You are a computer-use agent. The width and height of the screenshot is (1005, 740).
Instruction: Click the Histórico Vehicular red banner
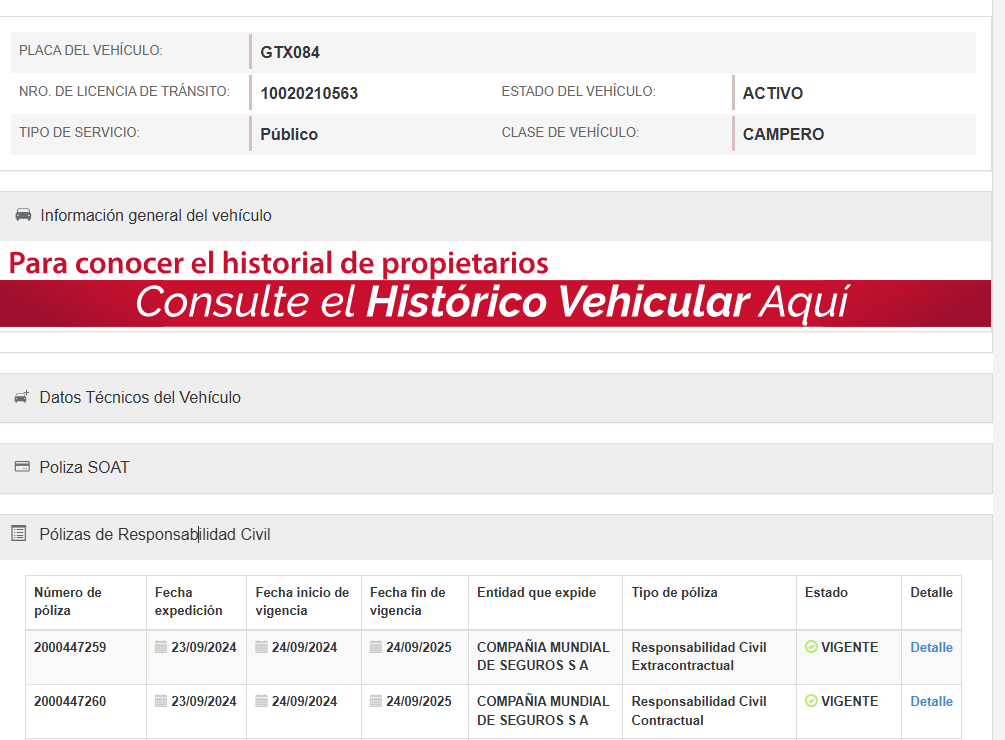click(x=495, y=302)
